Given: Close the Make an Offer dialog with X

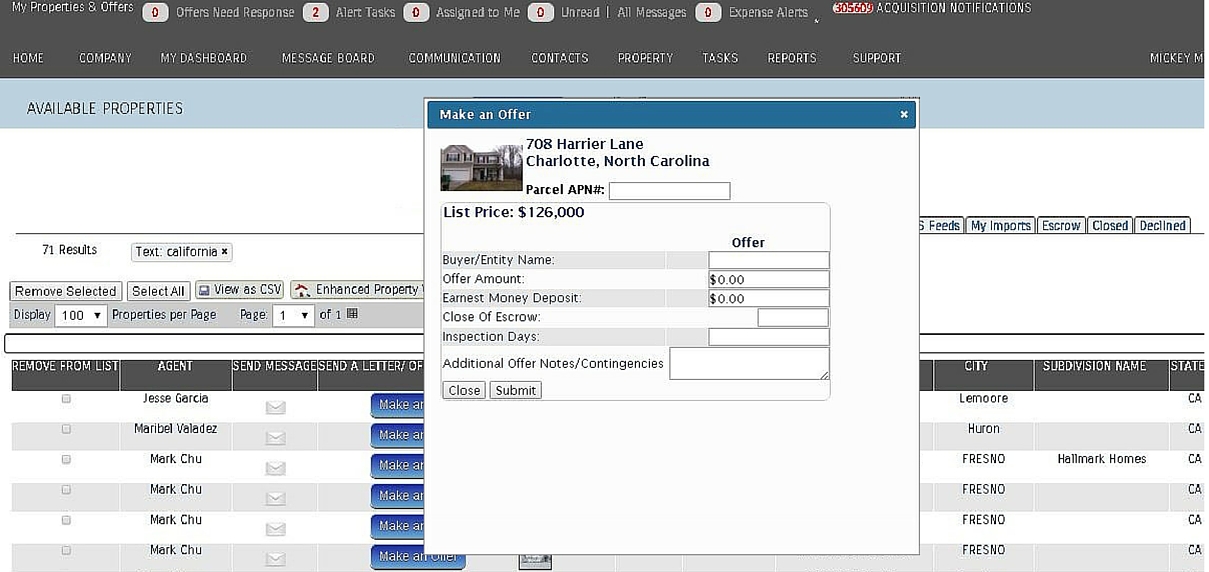Looking at the screenshot, I should pos(904,115).
